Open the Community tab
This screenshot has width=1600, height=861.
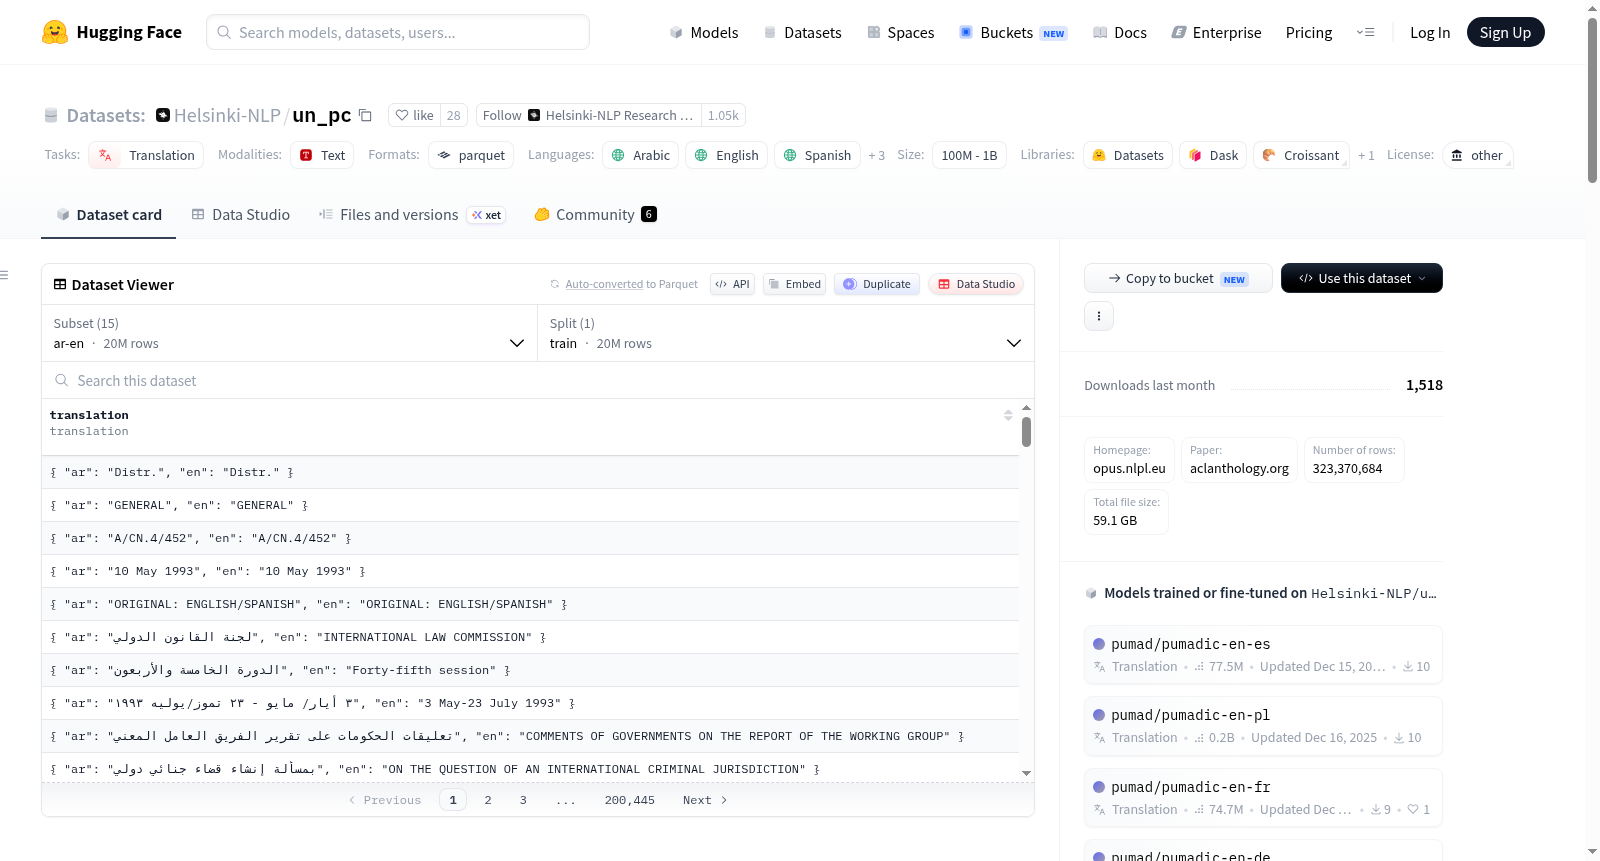pyautogui.click(x=596, y=215)
